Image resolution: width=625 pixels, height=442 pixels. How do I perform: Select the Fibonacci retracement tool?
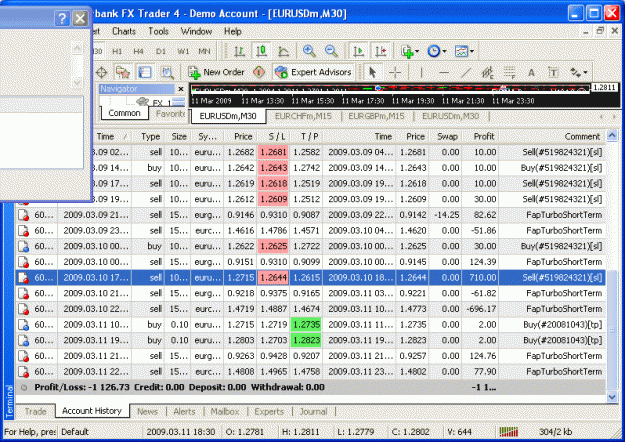point(509,72)
